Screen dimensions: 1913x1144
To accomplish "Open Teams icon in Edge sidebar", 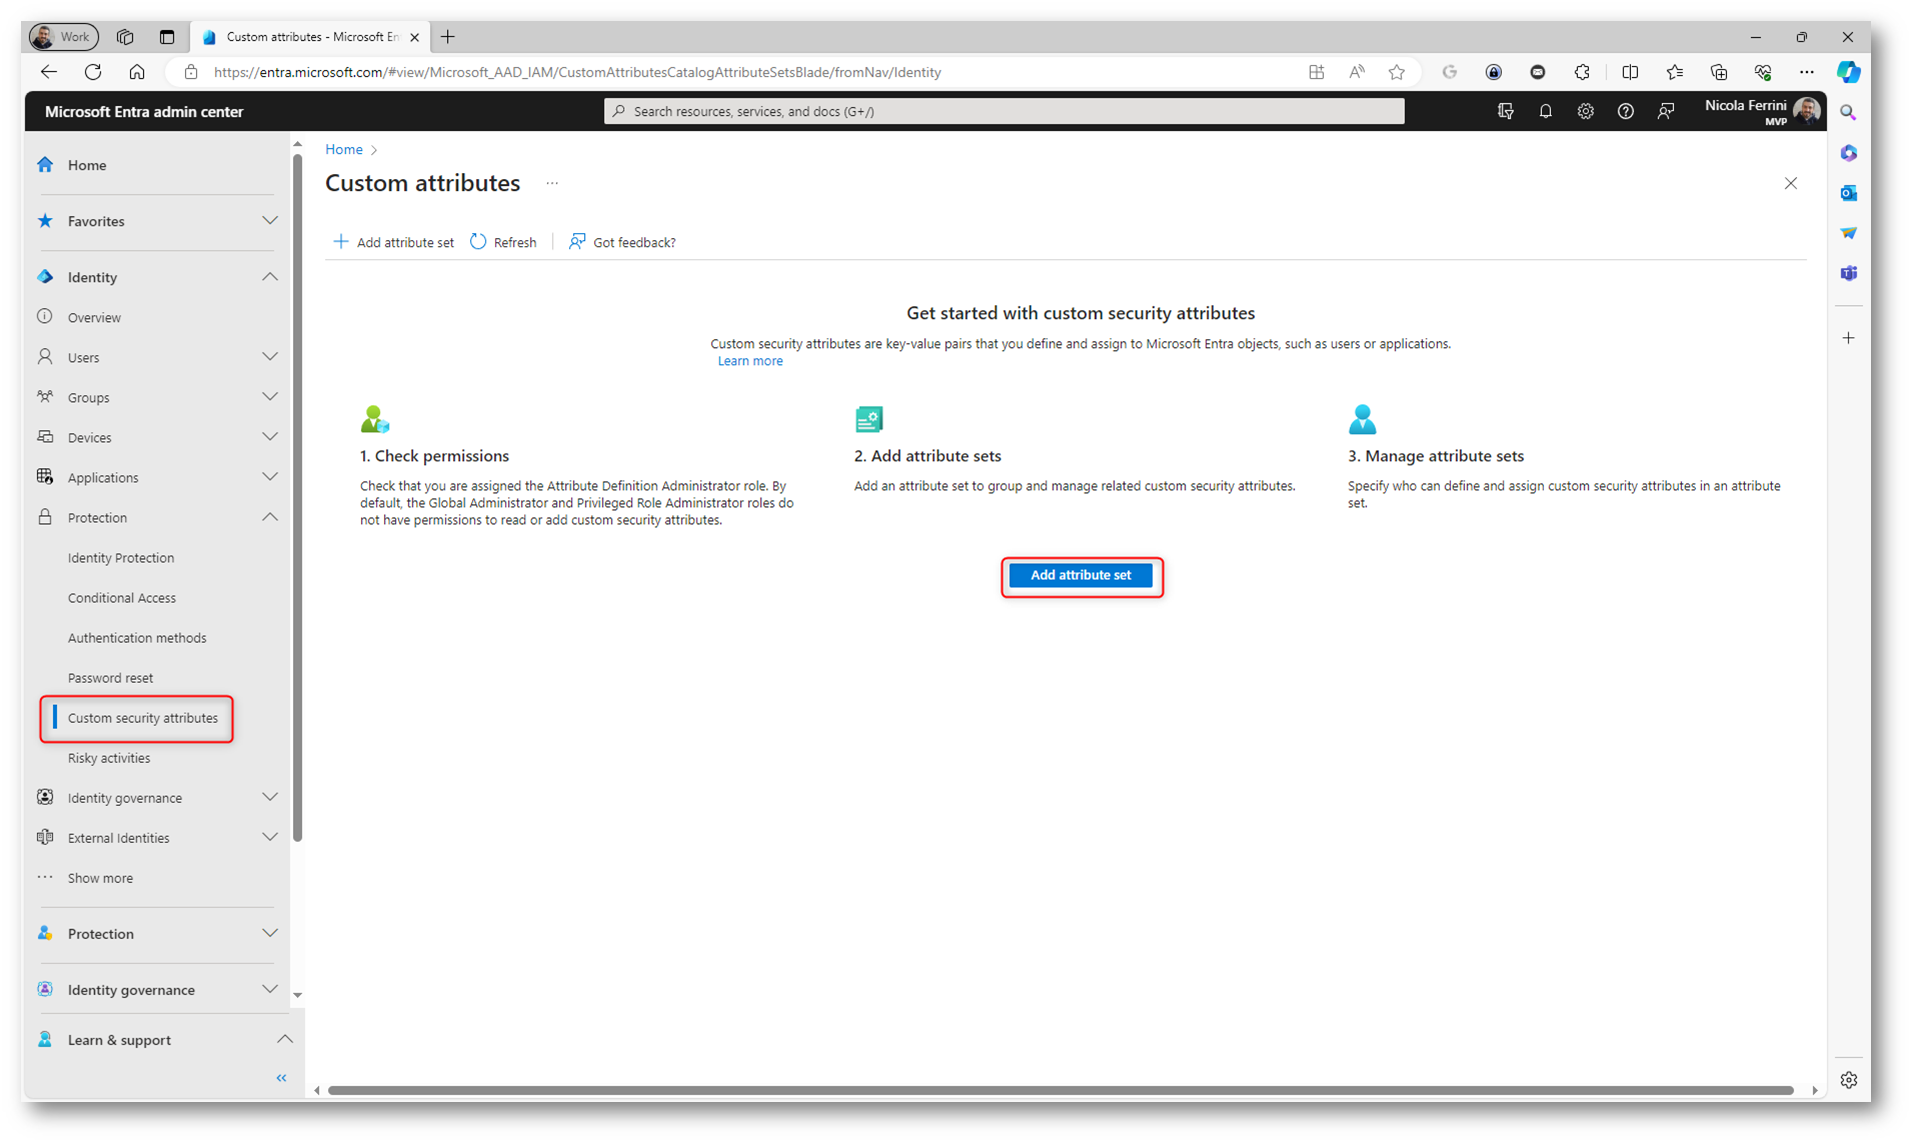I will pos(1848,273).
